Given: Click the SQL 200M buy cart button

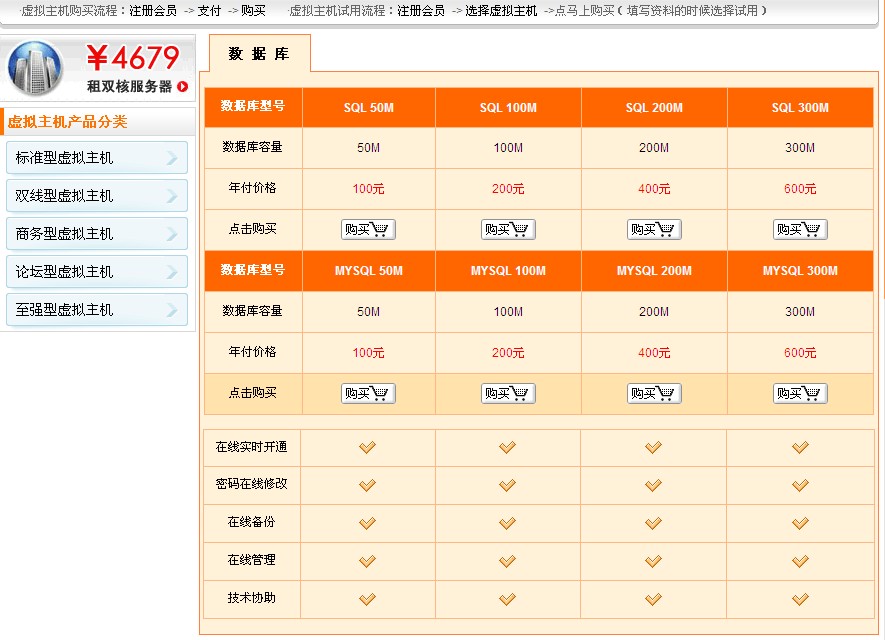Looking at the screenshot, I should (x=654, y=230).
